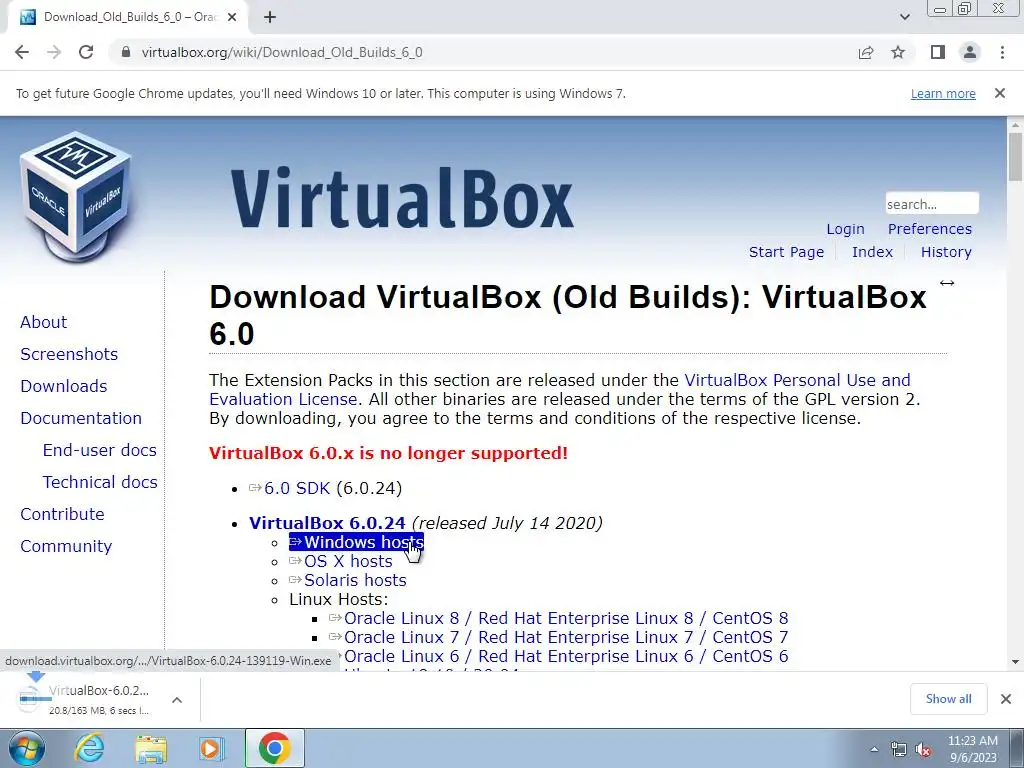Open About in the sidebar
The image size is (1024, 768).
click(x=43, y=322)
